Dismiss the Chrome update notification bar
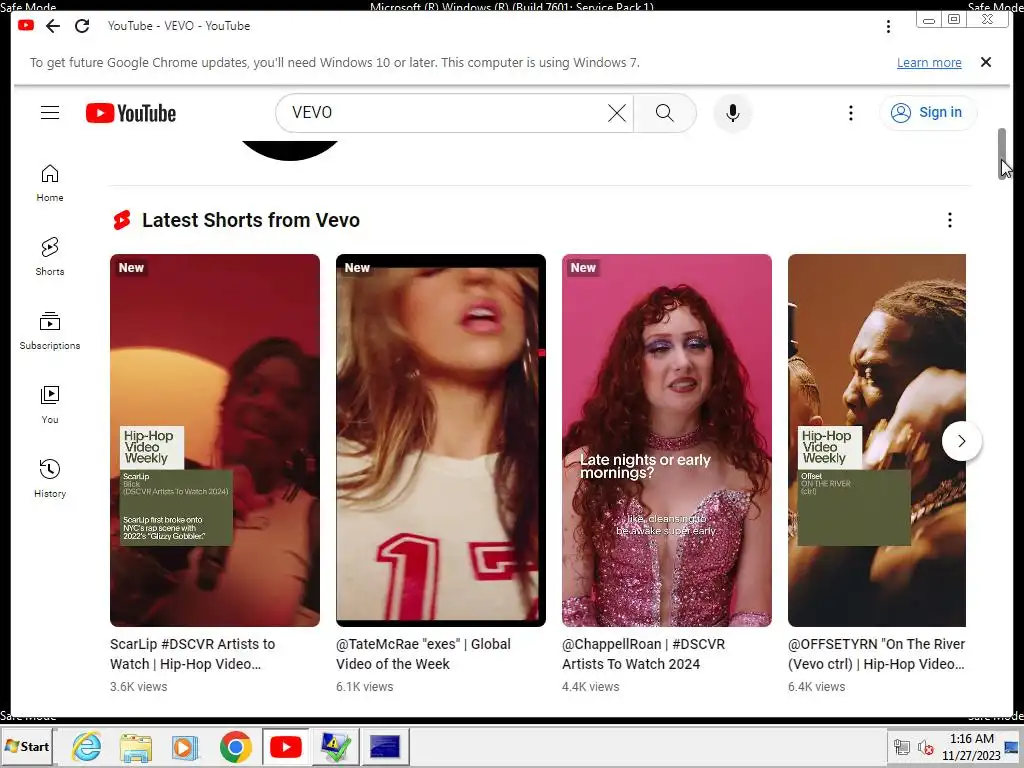This screenshot has width=1024, height=768. click(x=985, y=62)
